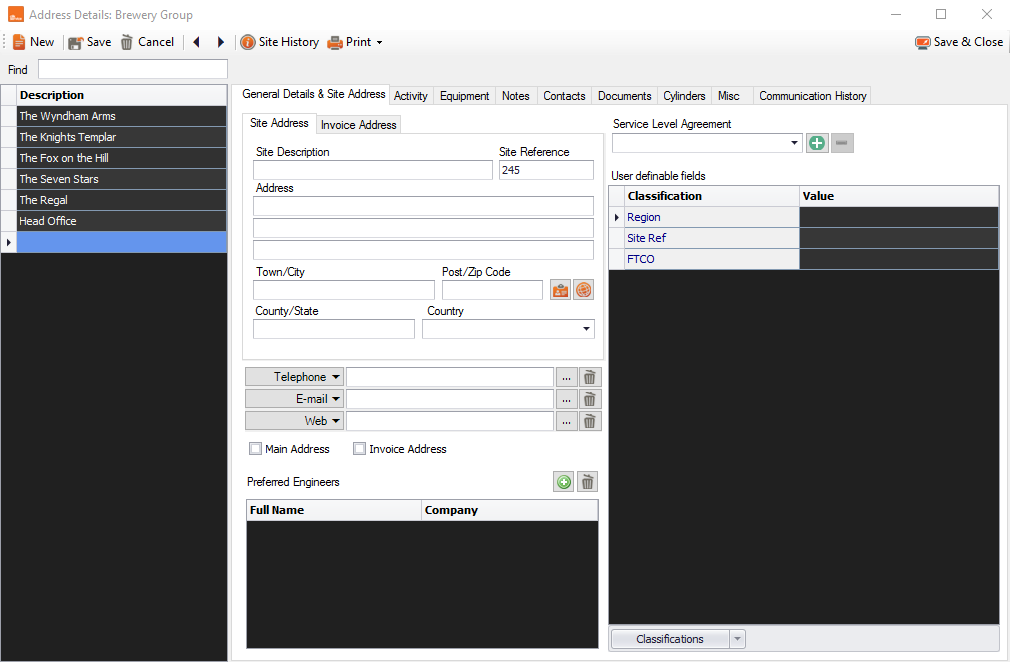Open the Web type dropdown

click(336, 421)
